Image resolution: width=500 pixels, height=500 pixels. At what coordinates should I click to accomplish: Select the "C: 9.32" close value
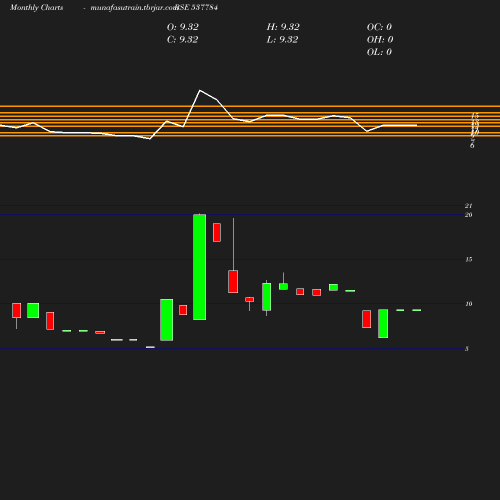point(183,40)
